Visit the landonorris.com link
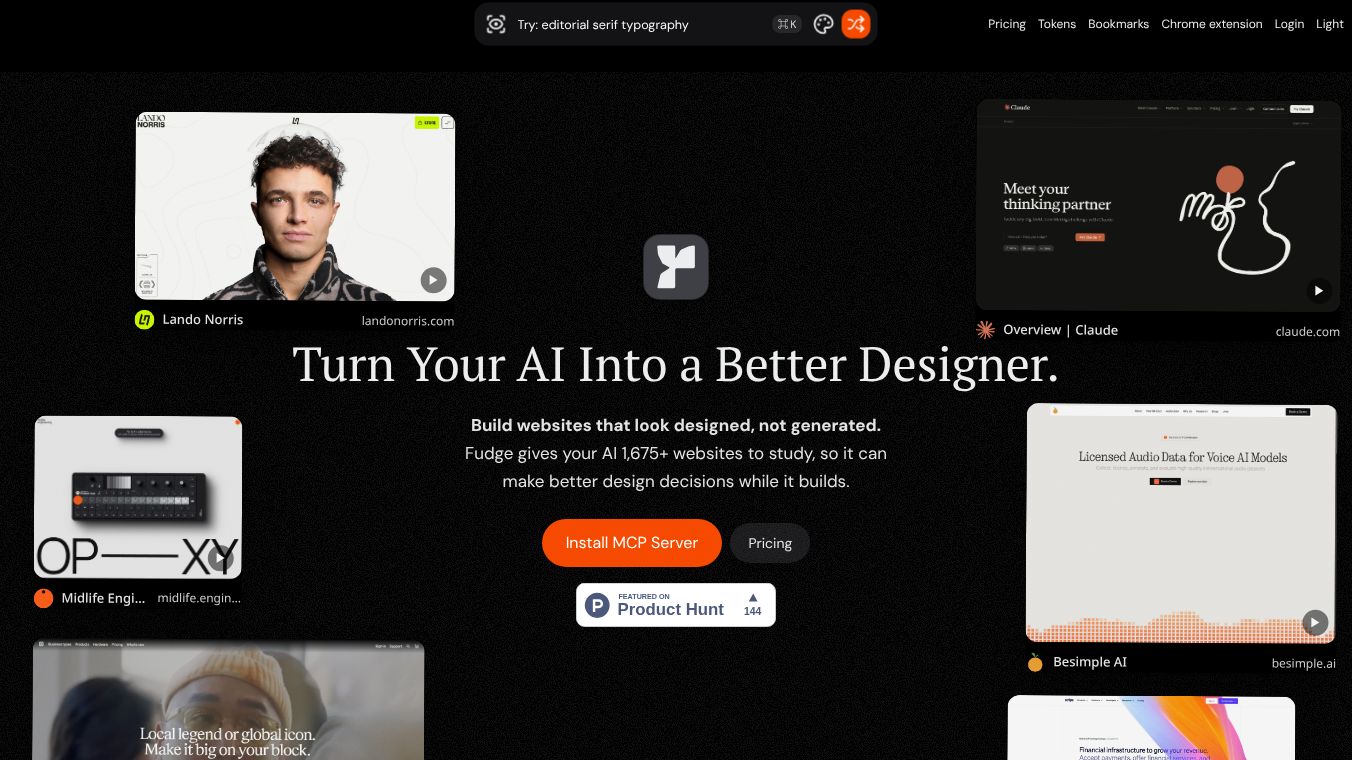 408,321
